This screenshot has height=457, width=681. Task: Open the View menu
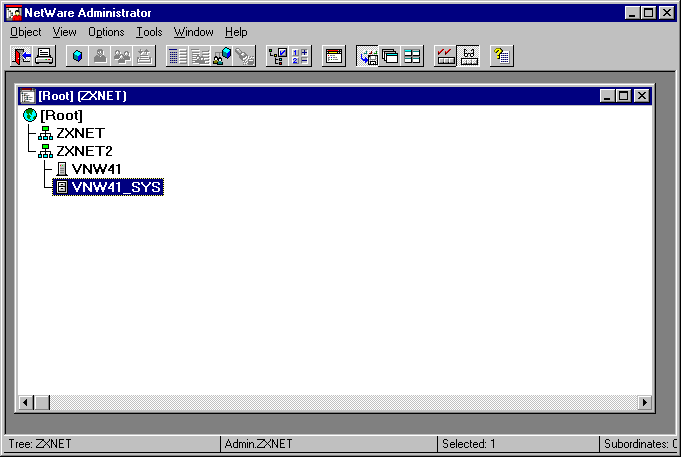[64, 32]
